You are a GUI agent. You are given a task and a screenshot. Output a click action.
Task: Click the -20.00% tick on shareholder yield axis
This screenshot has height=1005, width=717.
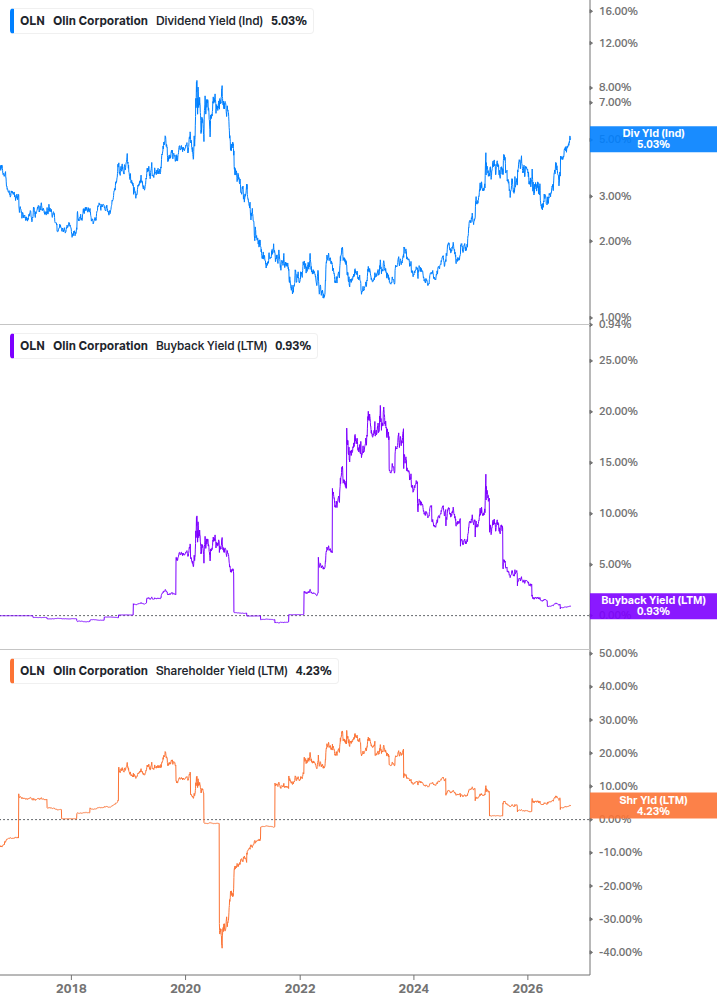[x=620, y=886]
